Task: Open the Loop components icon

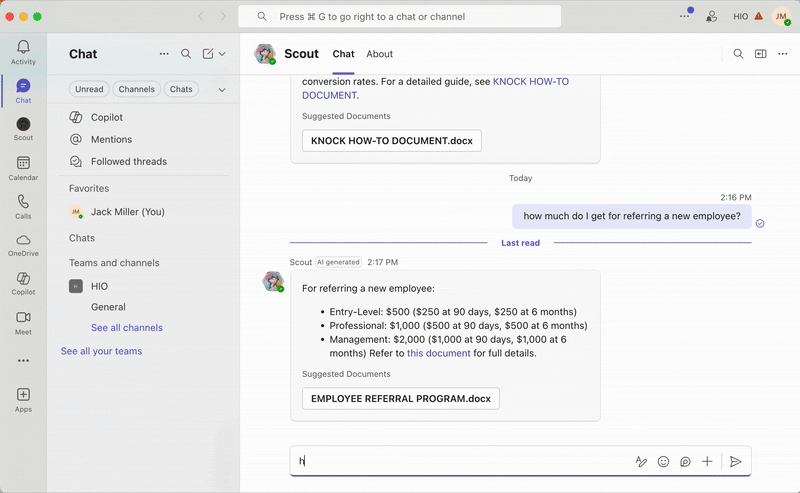Action: click(685, 461)
